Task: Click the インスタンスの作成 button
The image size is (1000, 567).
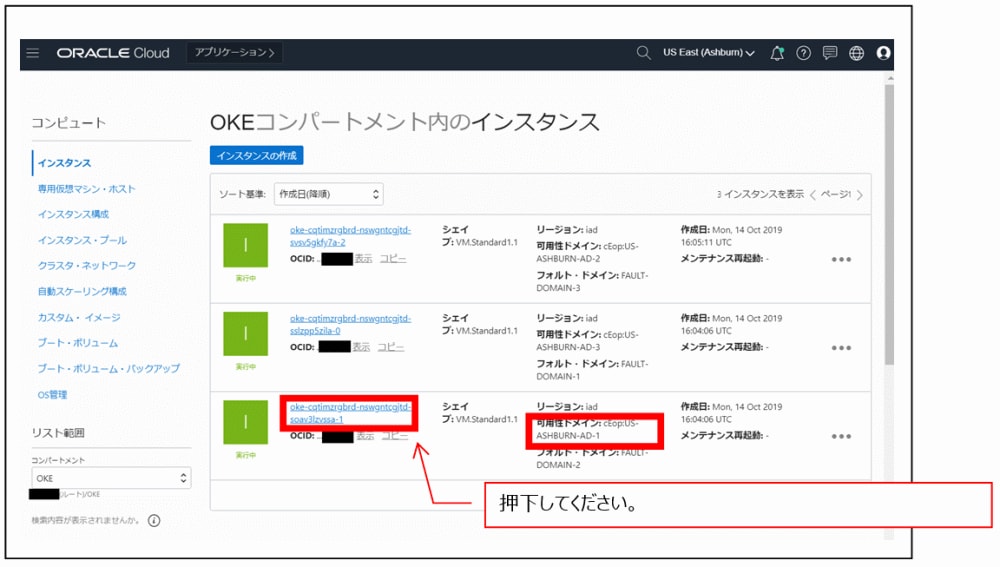Action: 256,156
